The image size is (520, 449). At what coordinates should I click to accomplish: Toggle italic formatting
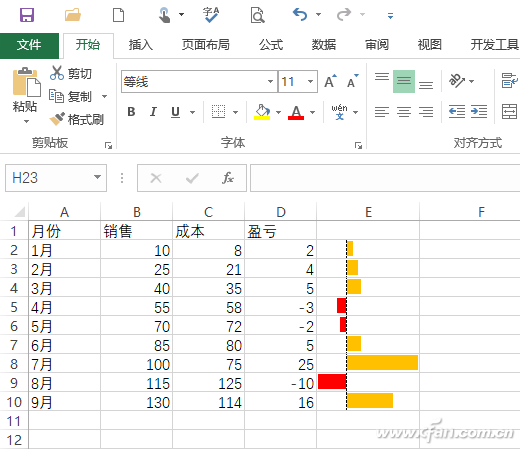click(153, 112)
